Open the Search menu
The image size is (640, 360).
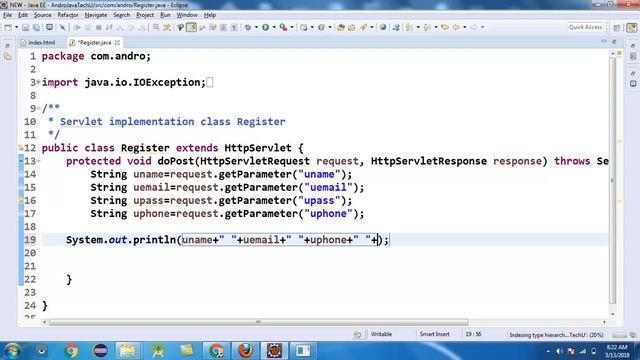point(122,15)
